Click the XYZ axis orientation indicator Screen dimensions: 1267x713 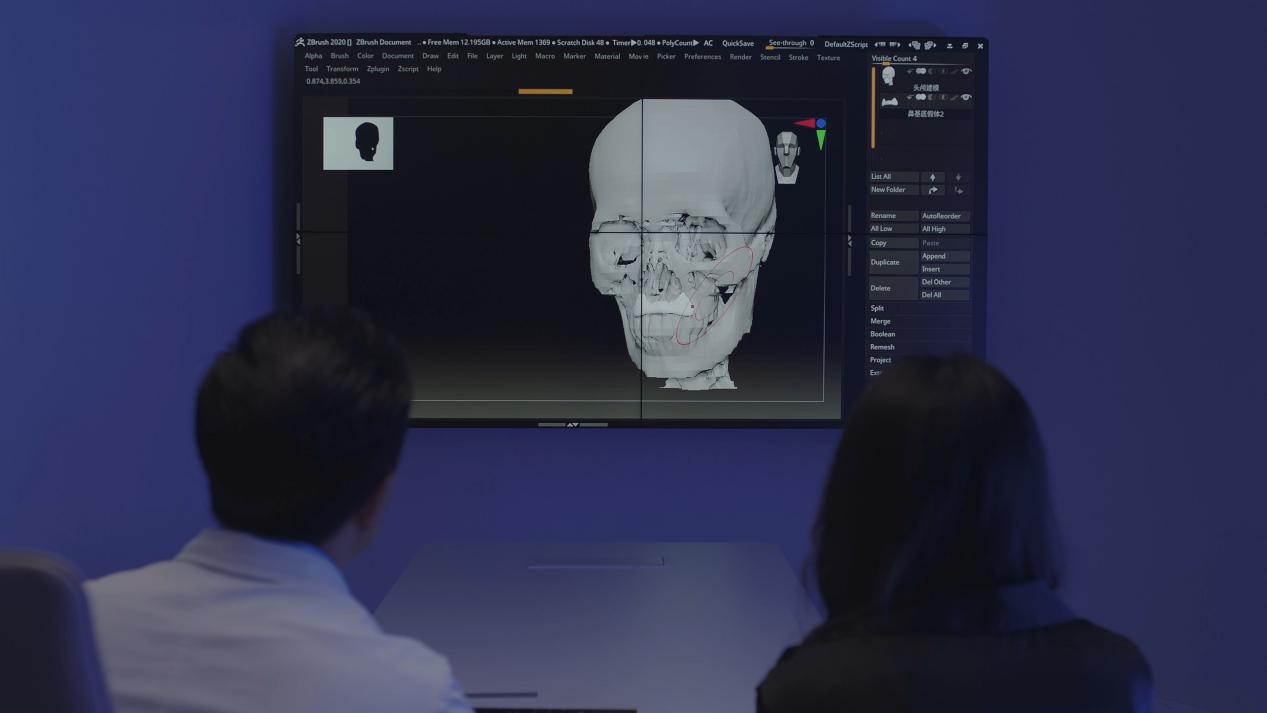click(814, 130)
